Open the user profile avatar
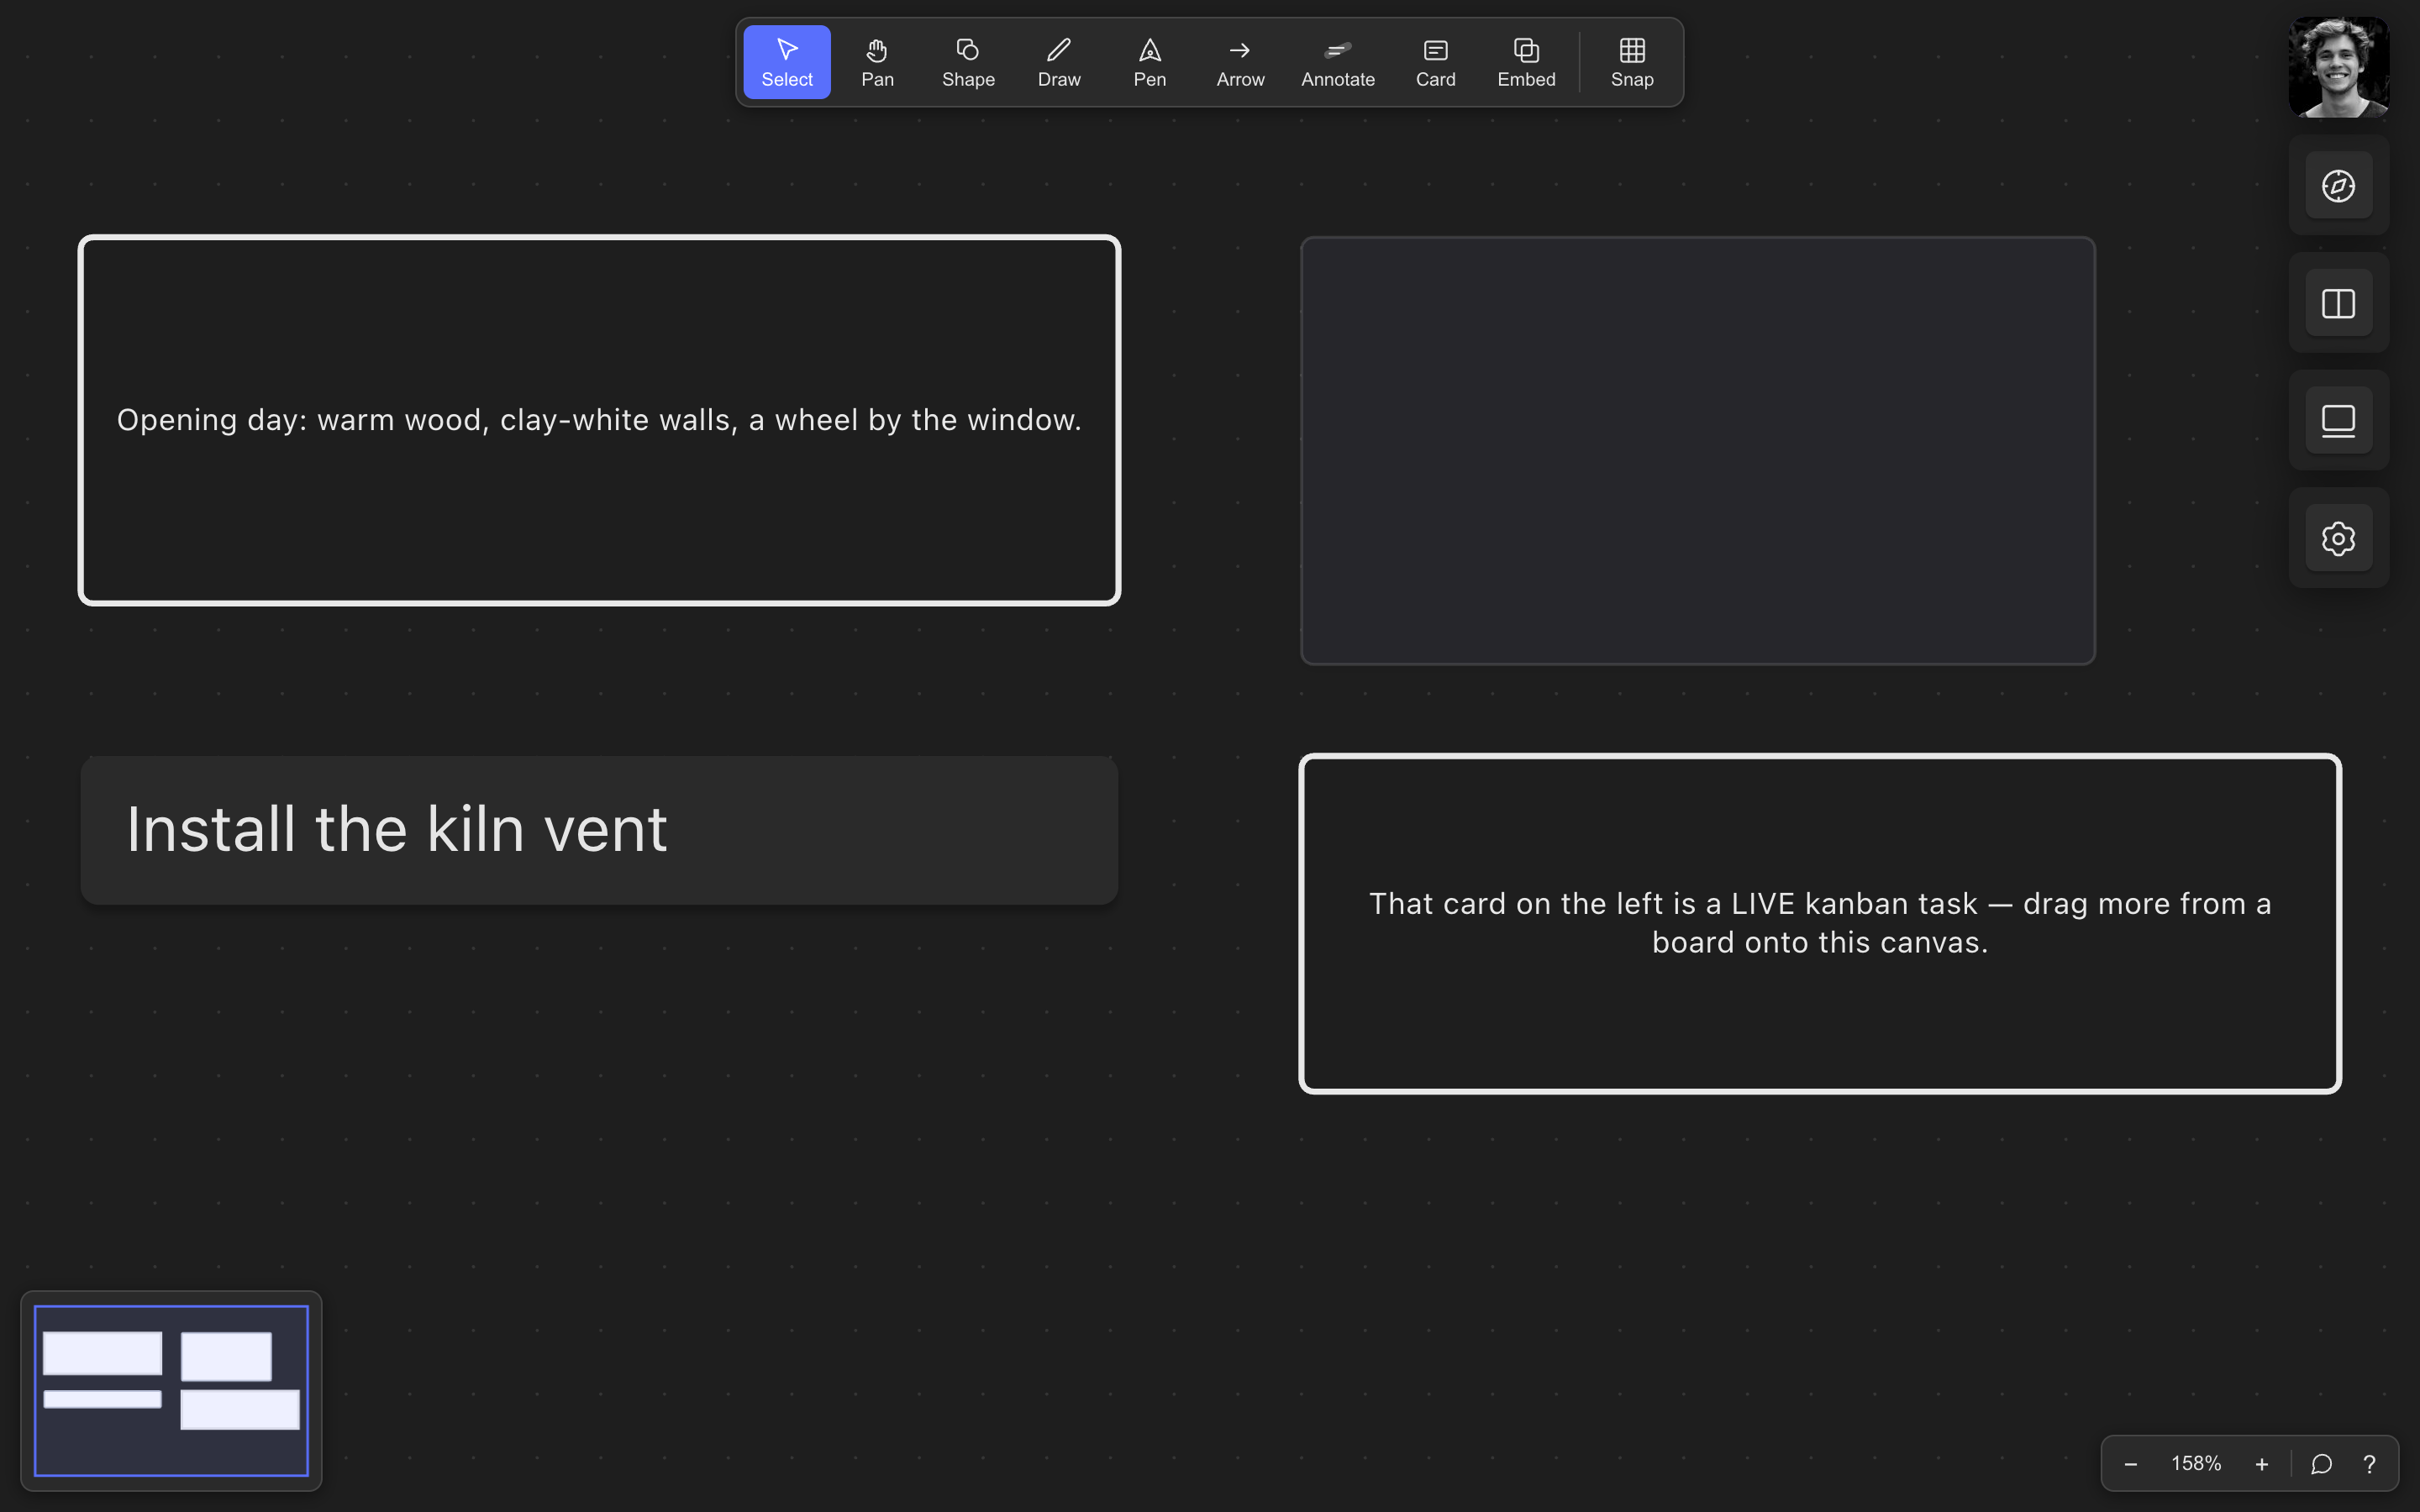This screenshot has width=2420, height=1512. 2338,67
